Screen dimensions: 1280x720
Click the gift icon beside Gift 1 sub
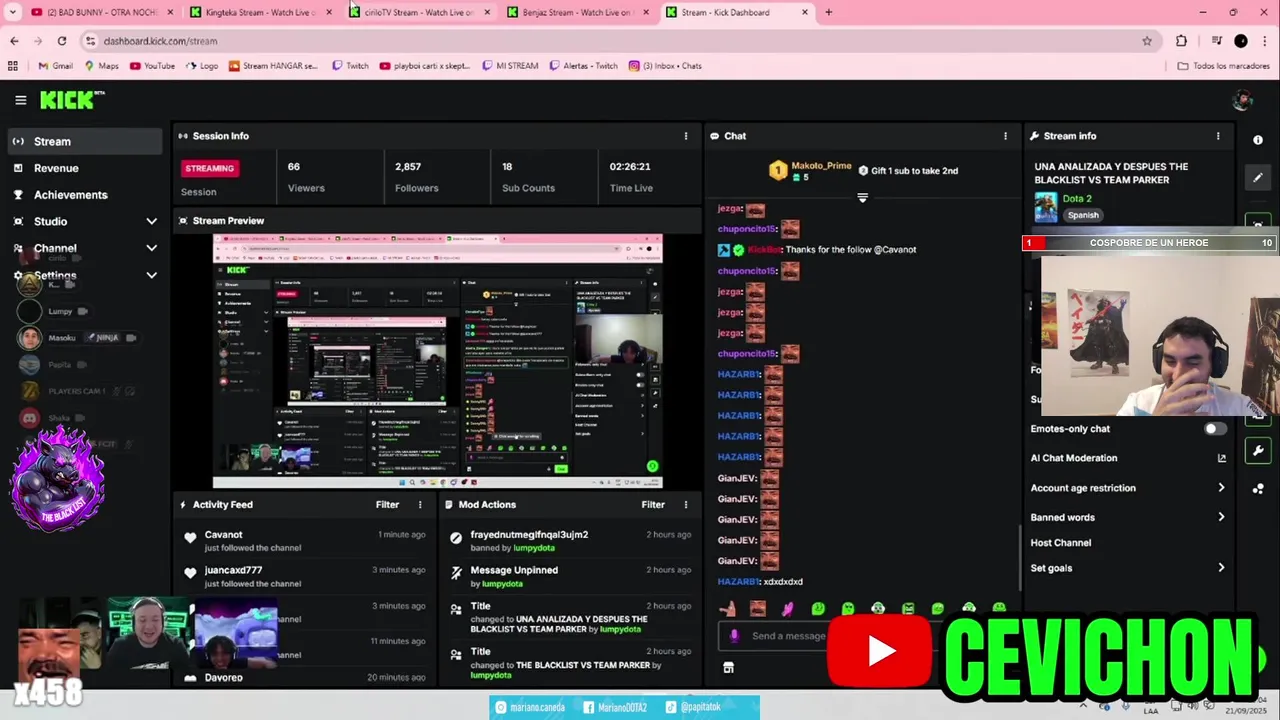(863, 171)
